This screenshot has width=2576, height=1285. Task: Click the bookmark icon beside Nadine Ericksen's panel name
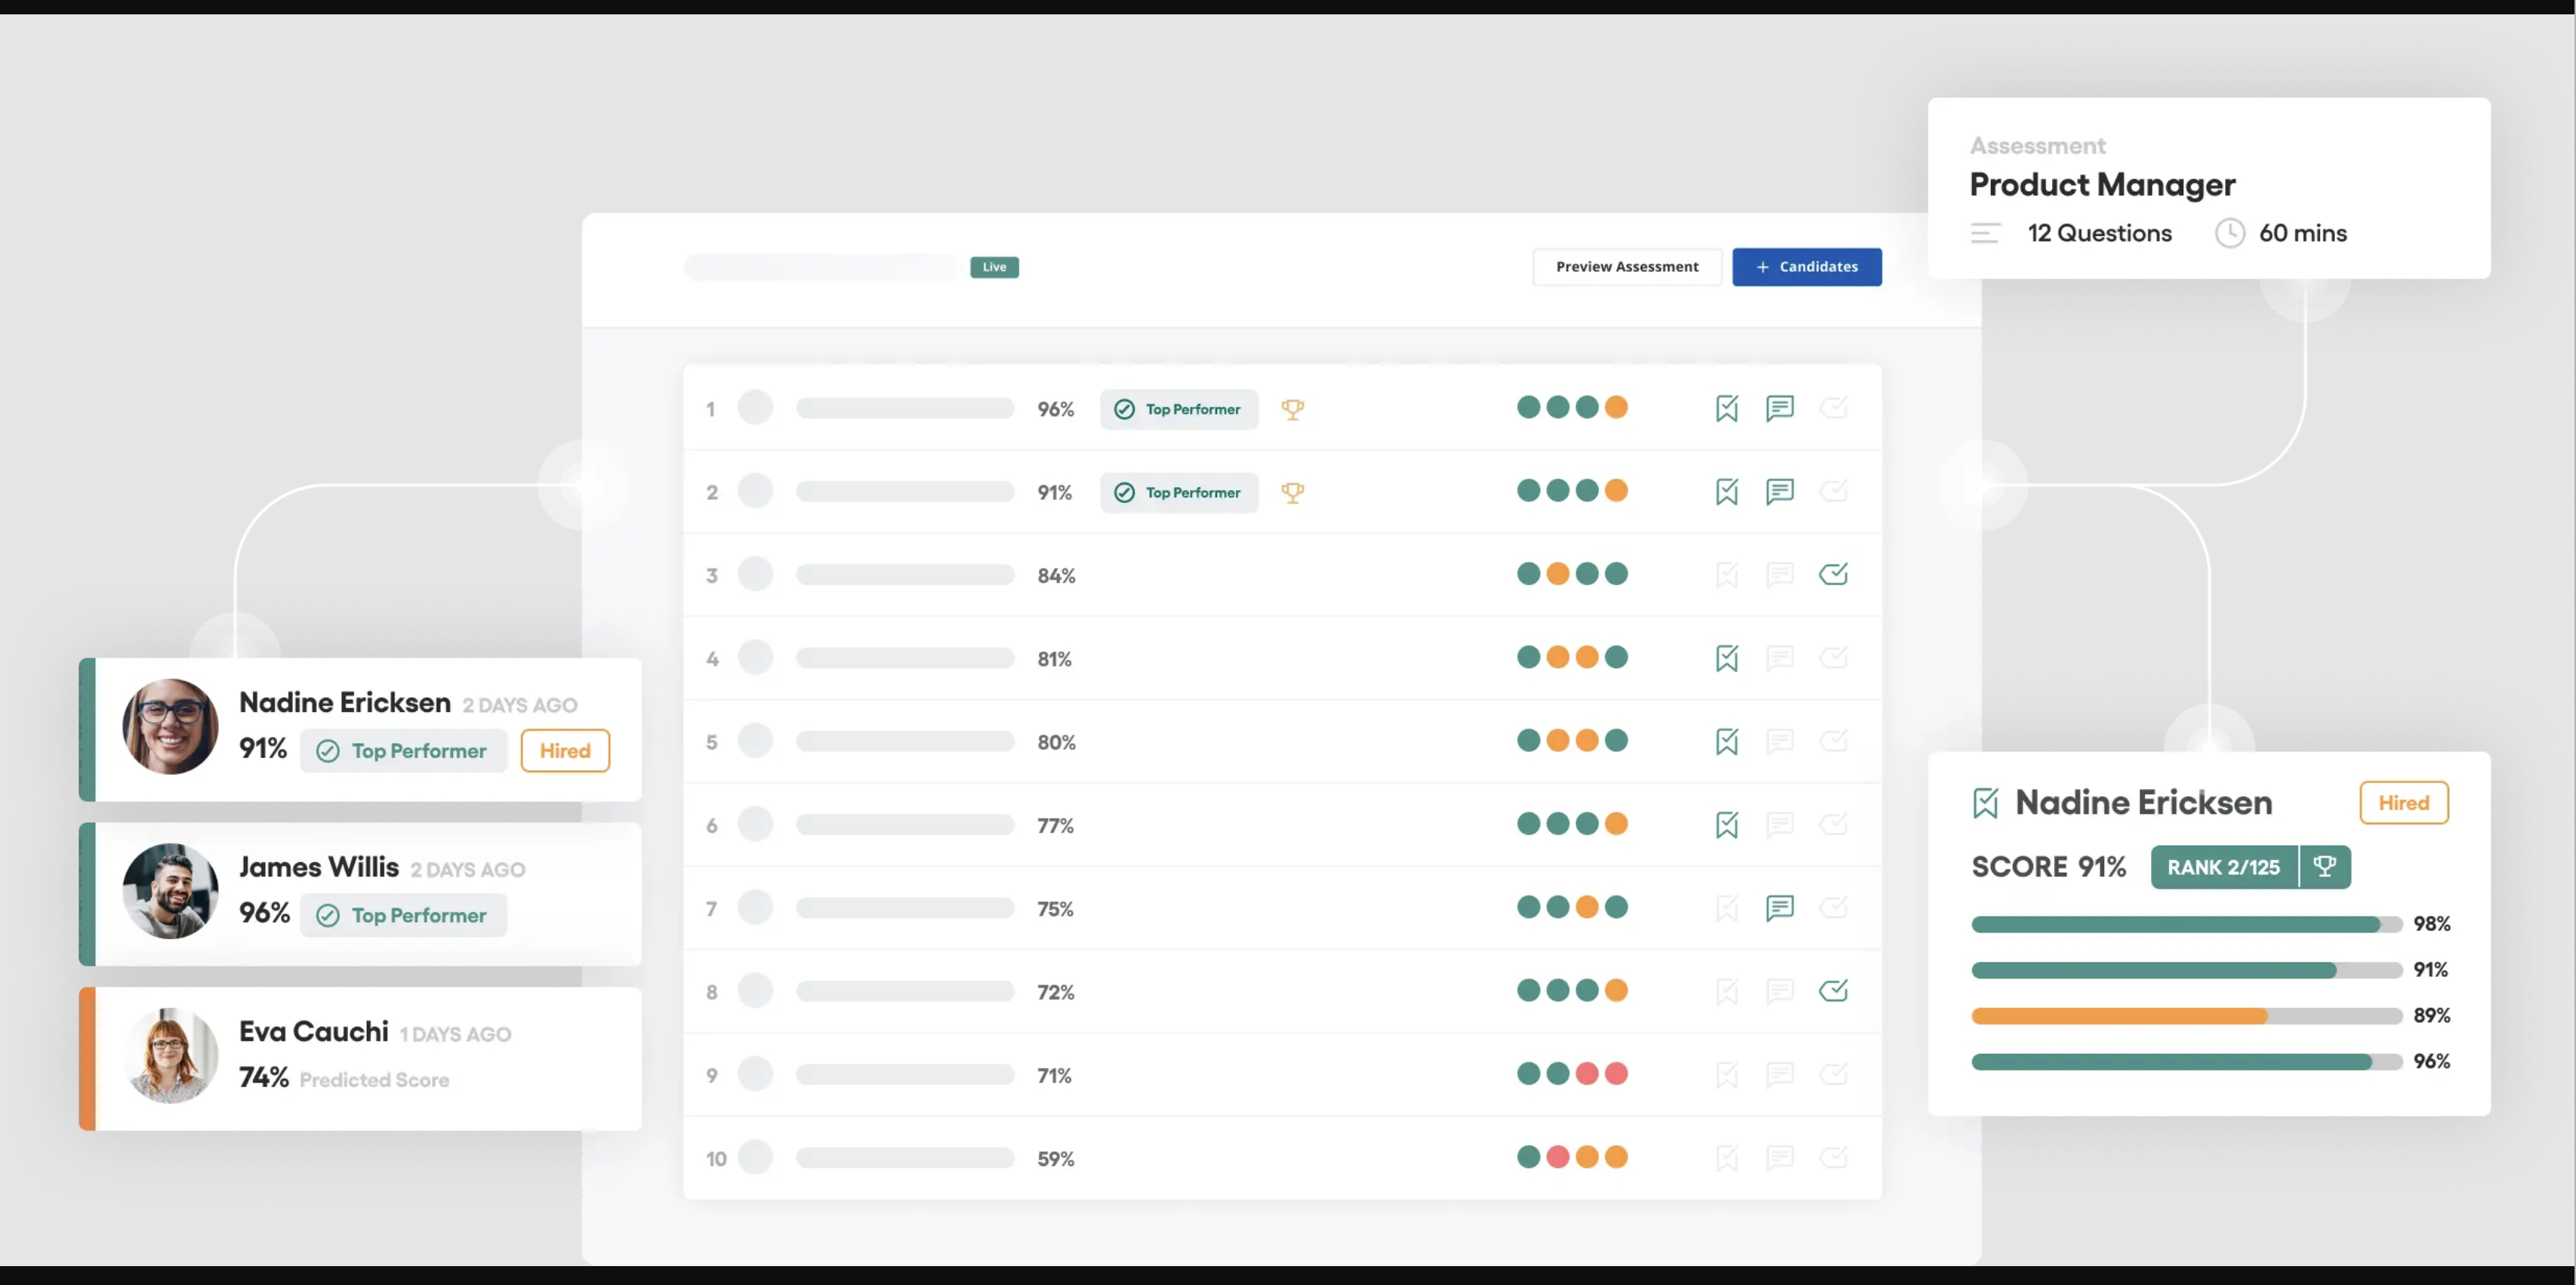(1985, 803)
